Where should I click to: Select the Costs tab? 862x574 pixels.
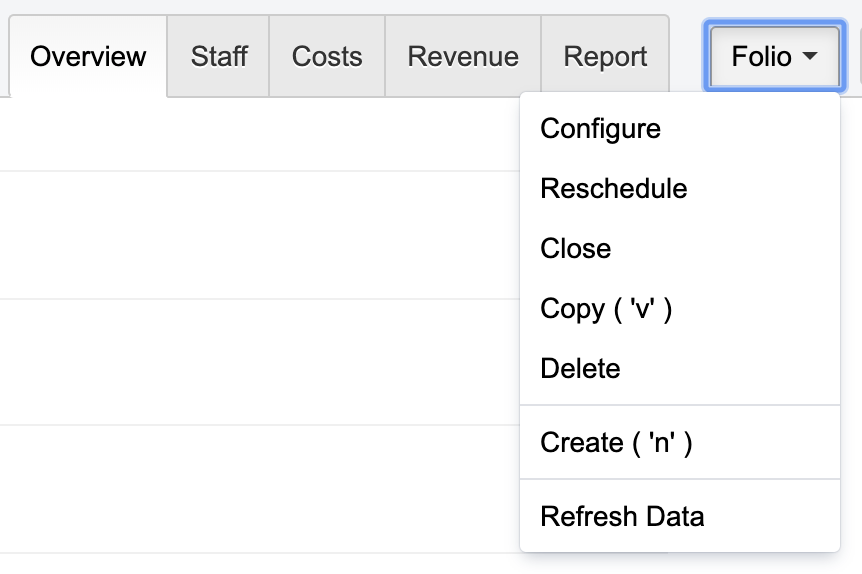pos(327,56)
